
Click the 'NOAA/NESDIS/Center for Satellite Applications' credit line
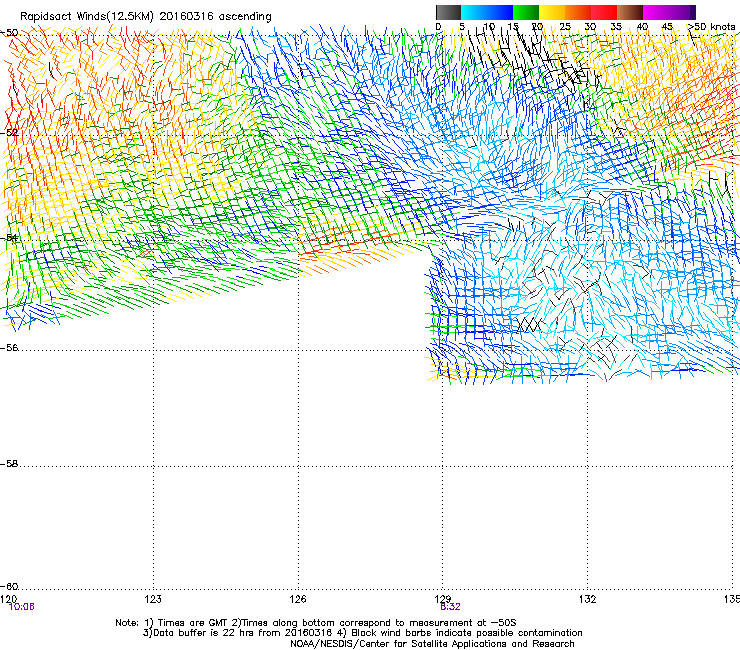pyautogui.click(x=432, y=644)
